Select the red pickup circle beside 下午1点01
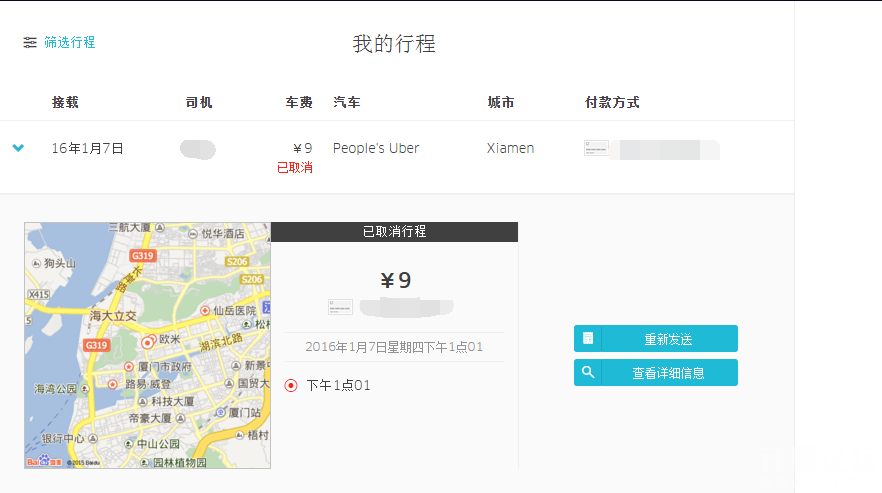This screenshot has height=493, width=882. click(291, 385)
